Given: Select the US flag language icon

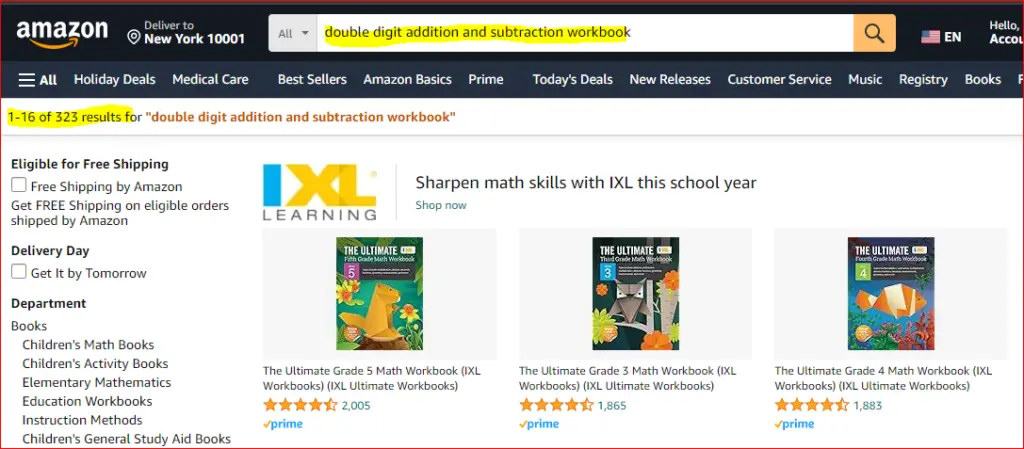Looking at the screenshot, I should (930, 37).
